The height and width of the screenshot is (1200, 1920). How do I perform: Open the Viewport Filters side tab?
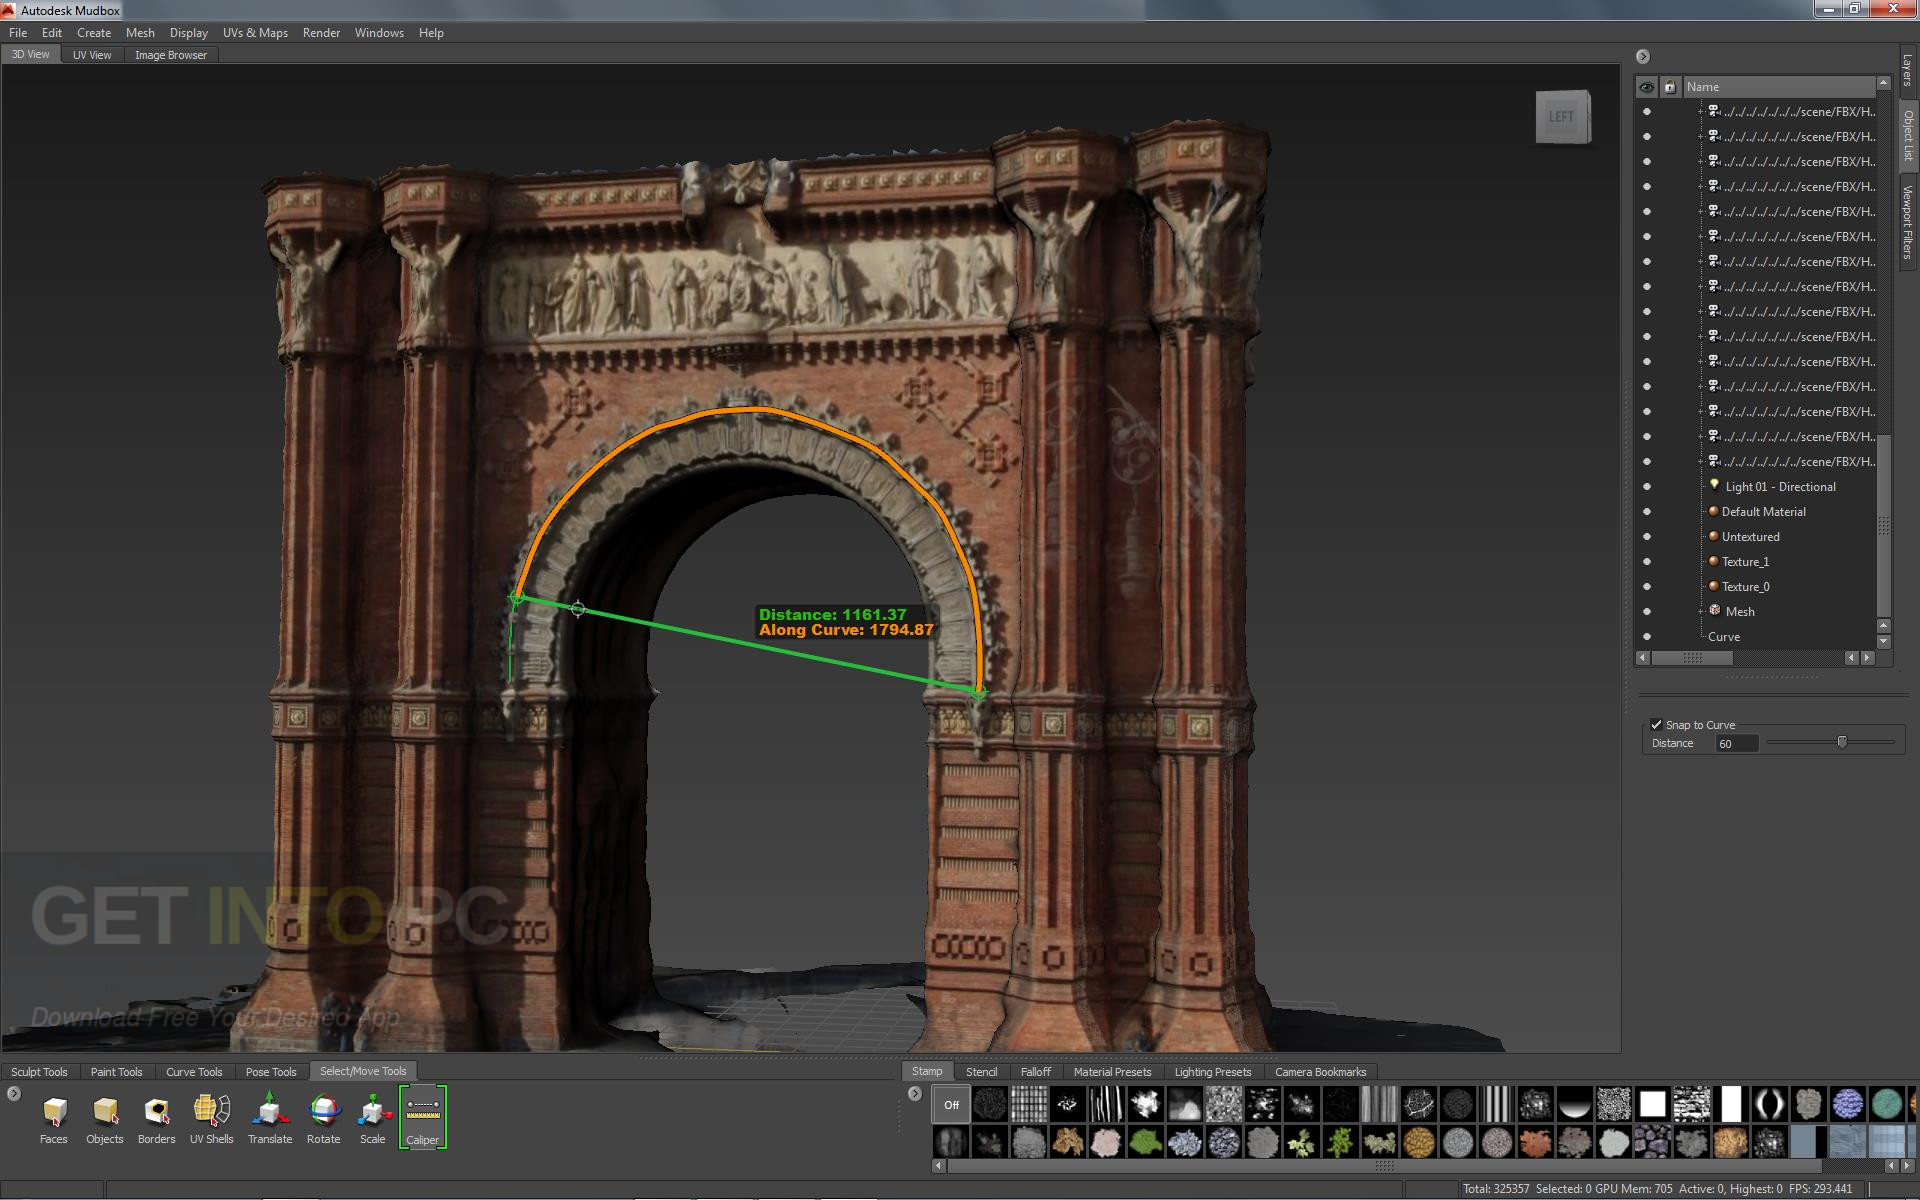(x=1908, y=223)
